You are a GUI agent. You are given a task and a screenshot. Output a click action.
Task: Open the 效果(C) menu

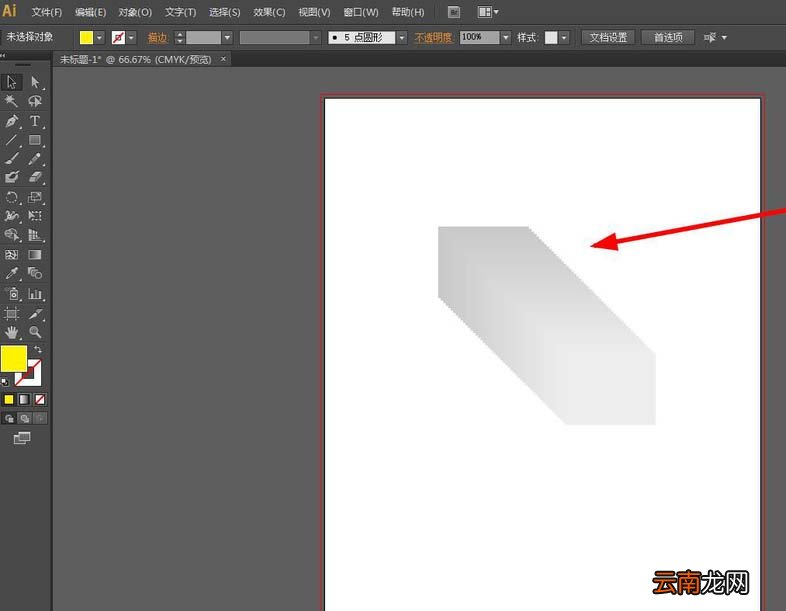269,12
